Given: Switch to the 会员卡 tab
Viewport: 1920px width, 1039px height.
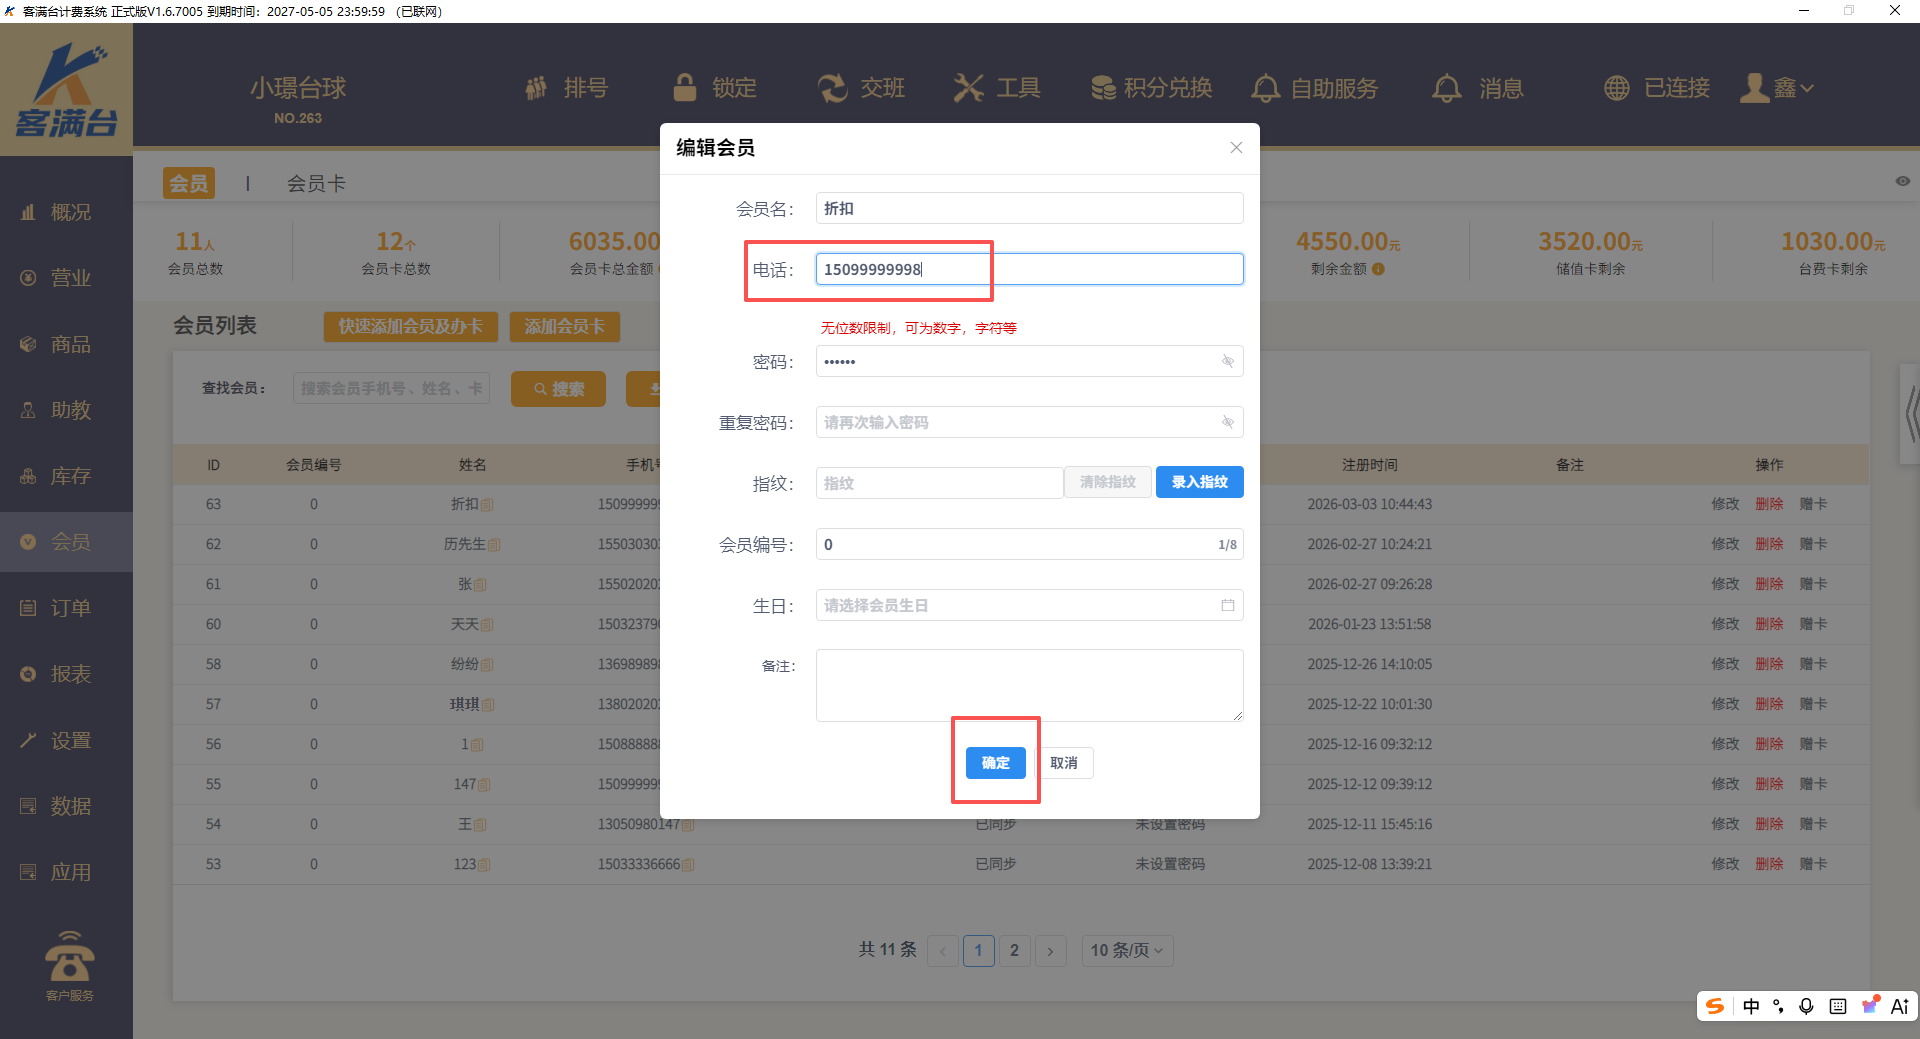Looking at the screenshot, I should [316, 183].
